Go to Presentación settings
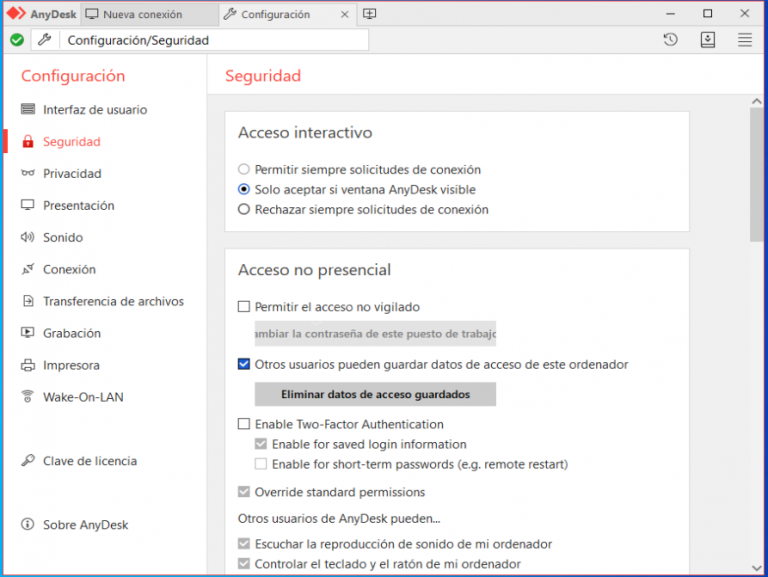Screen dimensions: 768x577 (78, 205)
